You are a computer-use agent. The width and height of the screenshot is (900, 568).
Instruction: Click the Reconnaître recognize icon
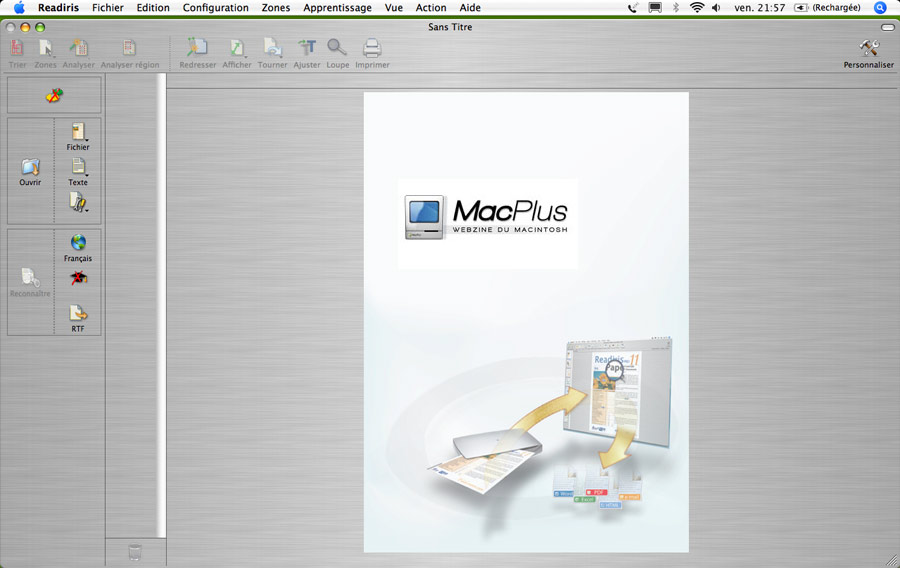click(30, 278)
